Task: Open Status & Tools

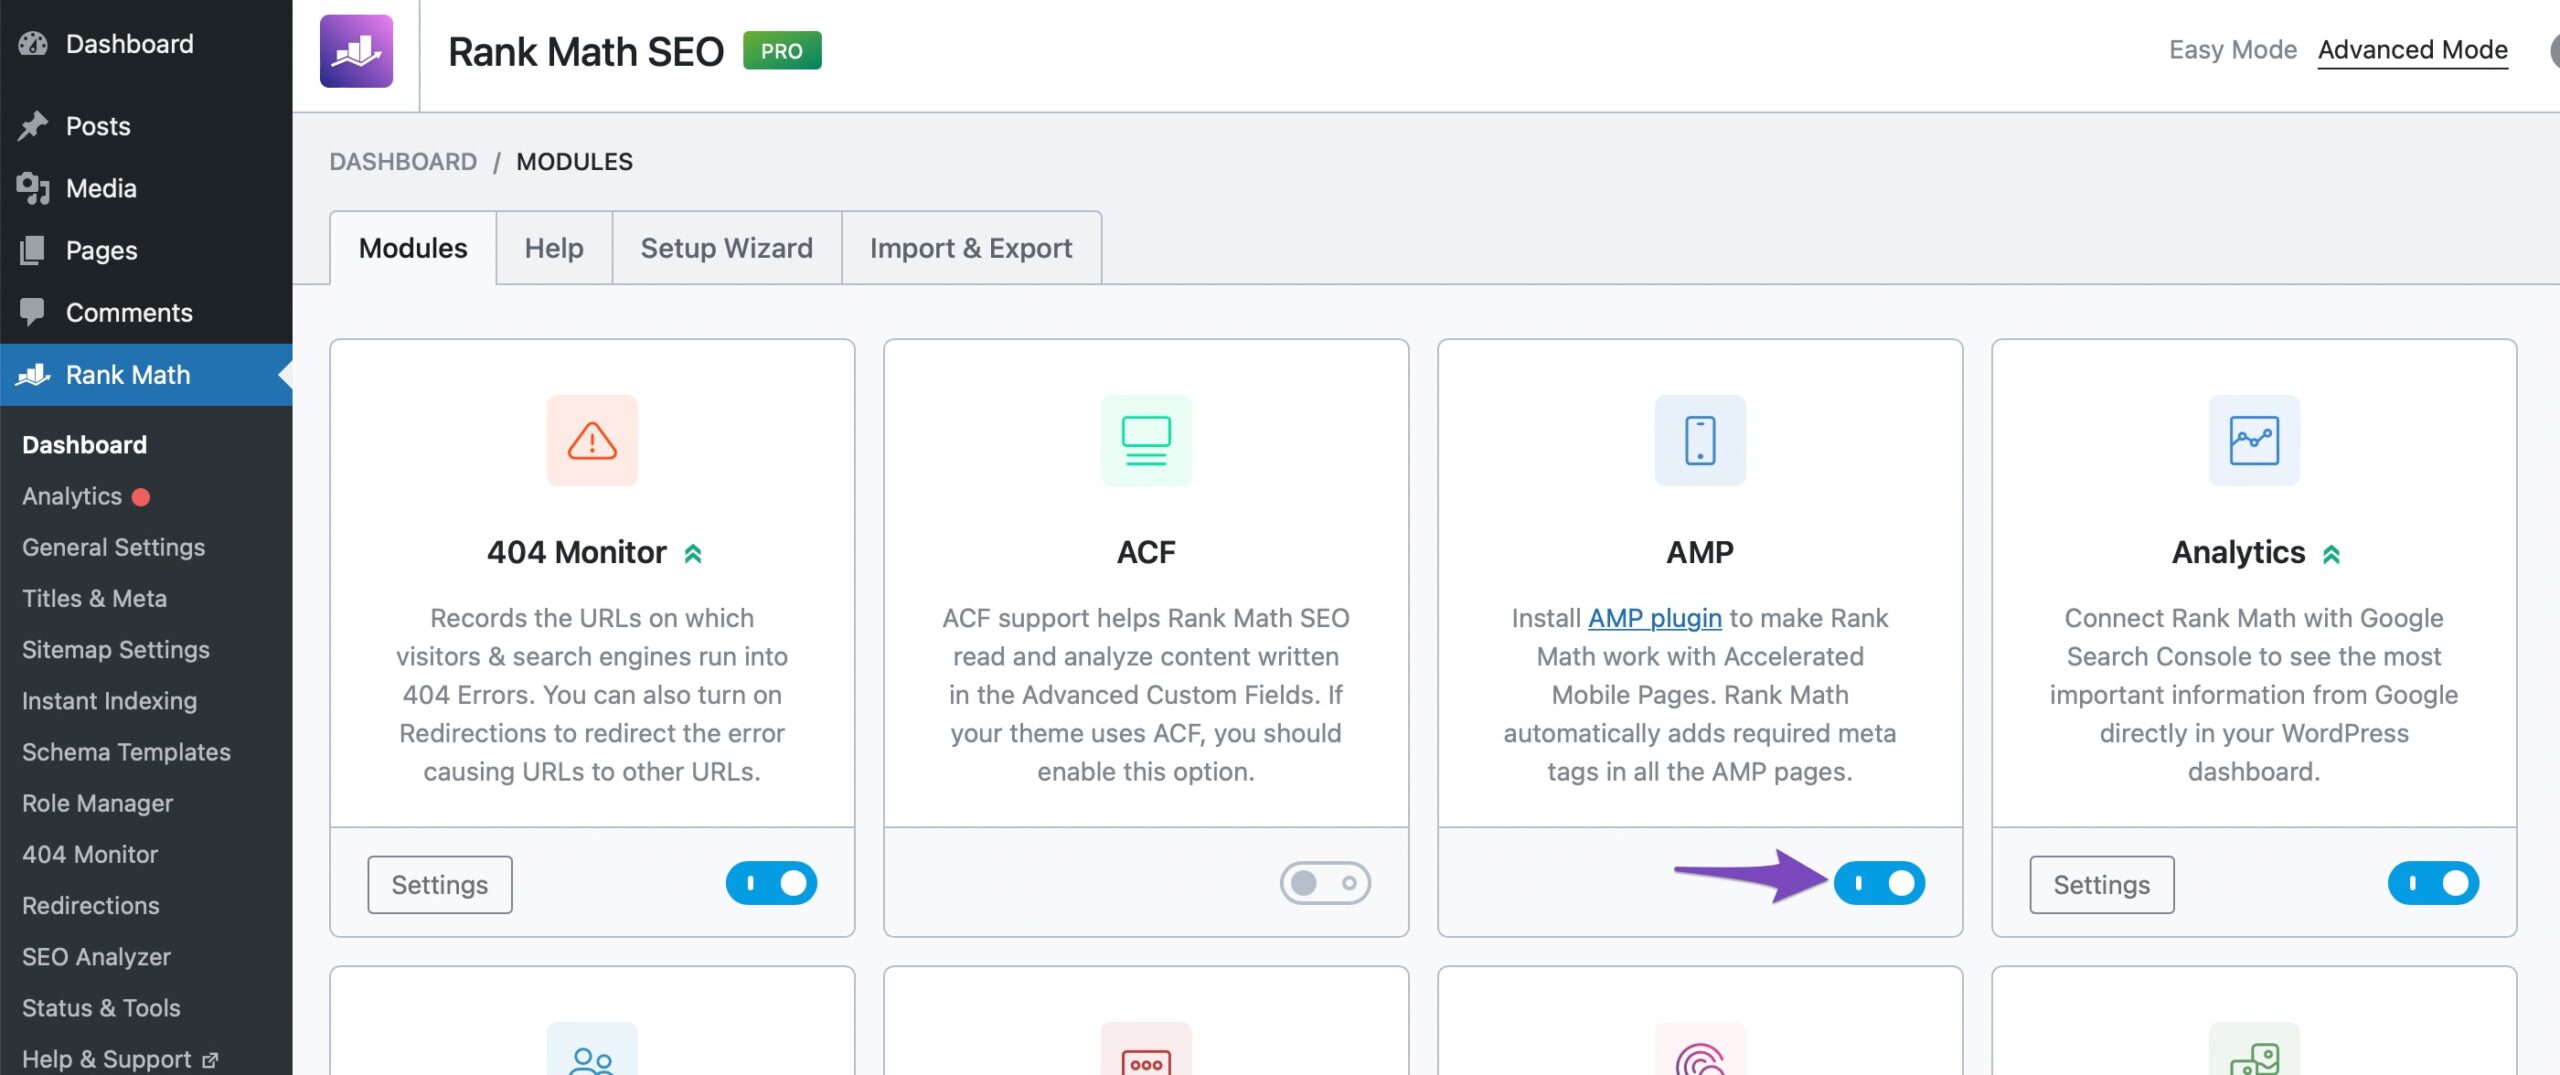Action: [101, 1008]
